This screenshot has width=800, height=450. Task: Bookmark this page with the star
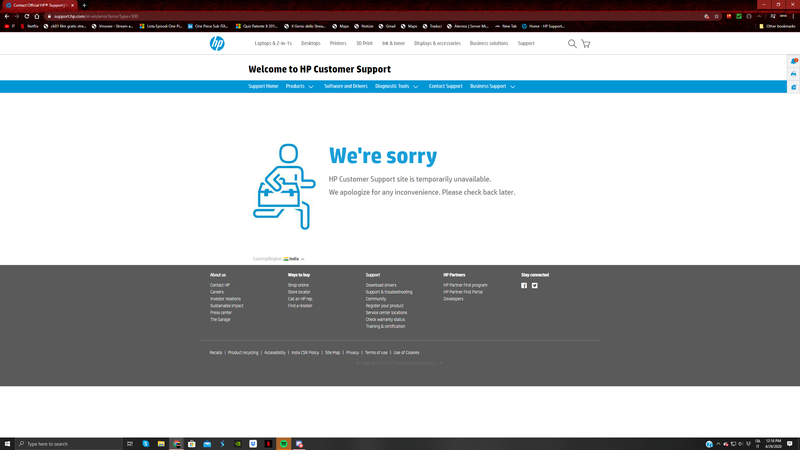(716, 16)
